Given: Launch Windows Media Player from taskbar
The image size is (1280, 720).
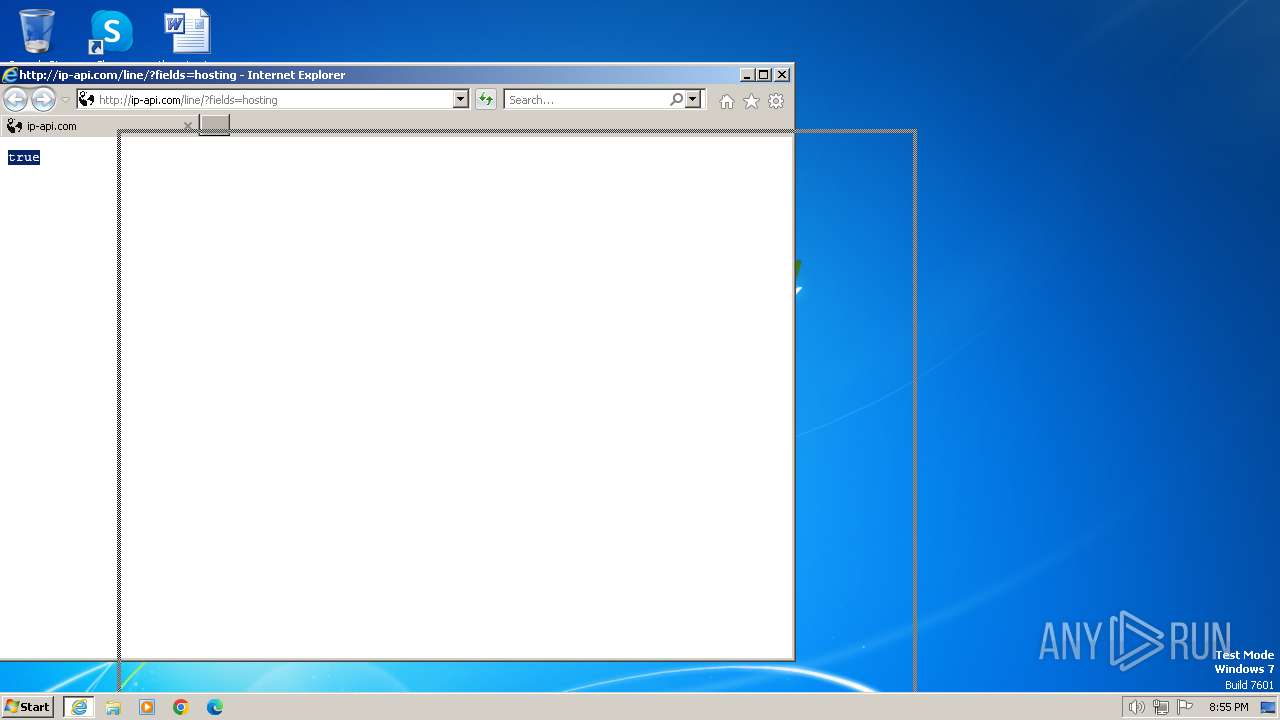Looking at the screenshot, I should point(147,707).
